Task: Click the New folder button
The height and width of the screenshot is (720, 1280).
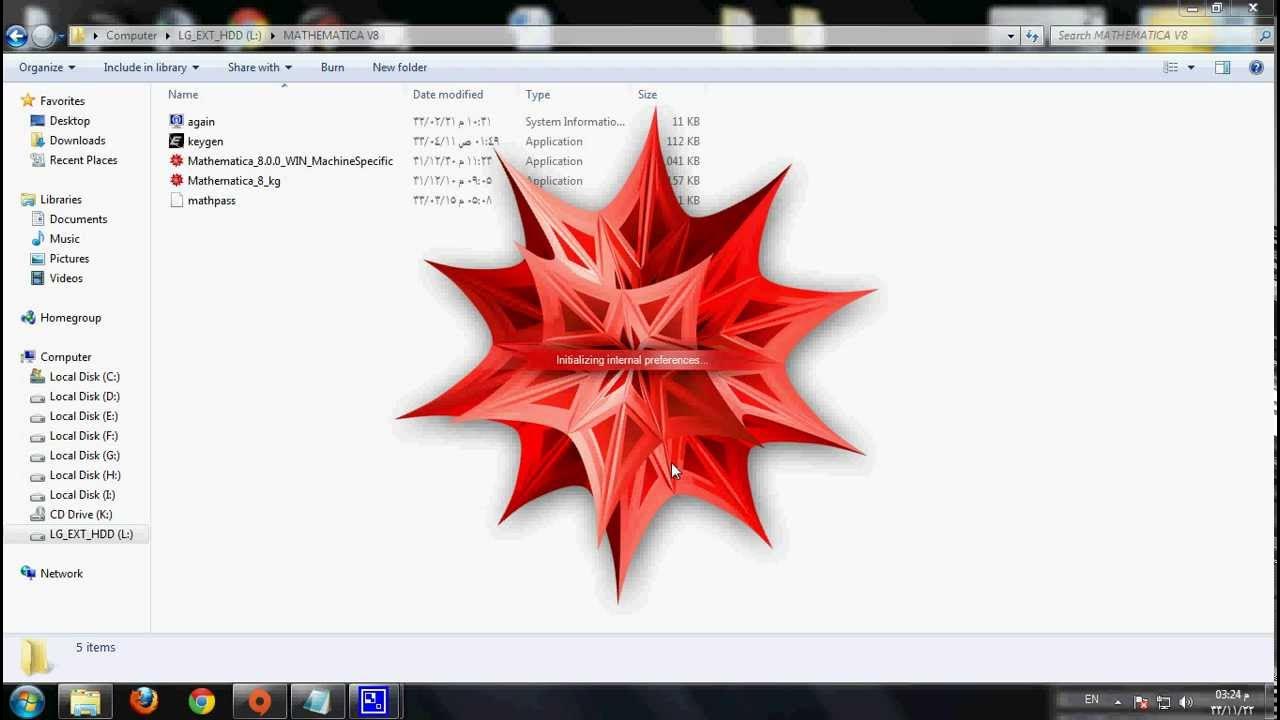Action: (399, 68)
